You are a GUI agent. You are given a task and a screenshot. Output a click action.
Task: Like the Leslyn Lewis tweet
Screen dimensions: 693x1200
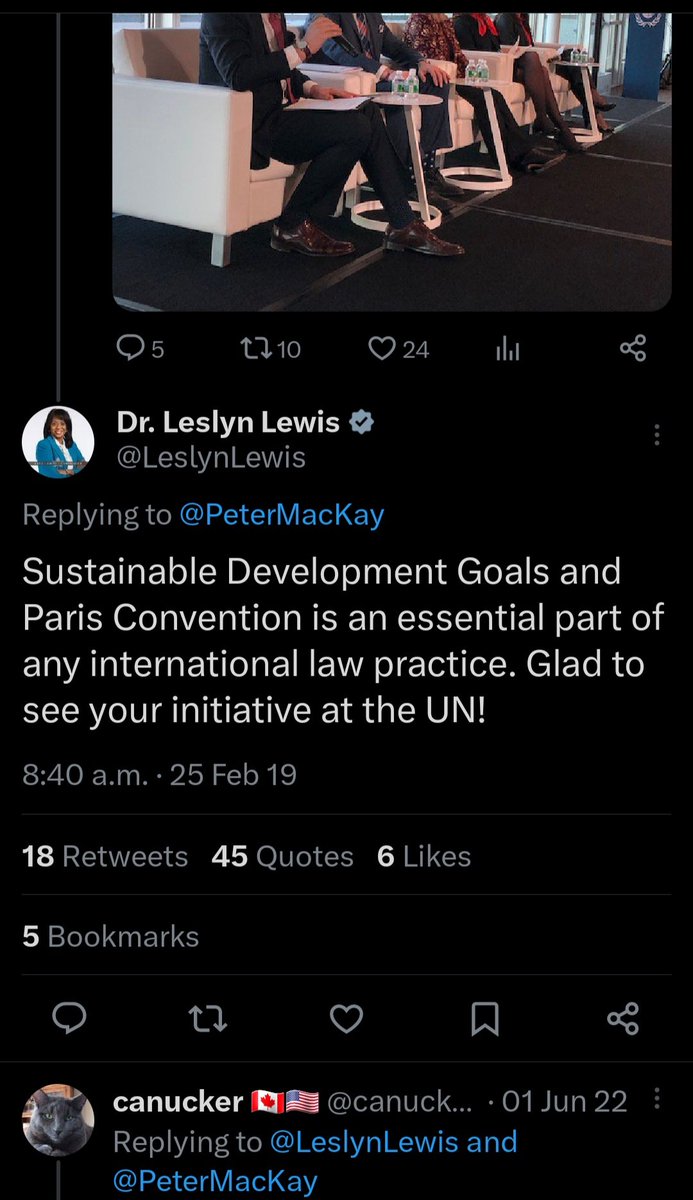pyautogui.click(x=346, y=1018)
